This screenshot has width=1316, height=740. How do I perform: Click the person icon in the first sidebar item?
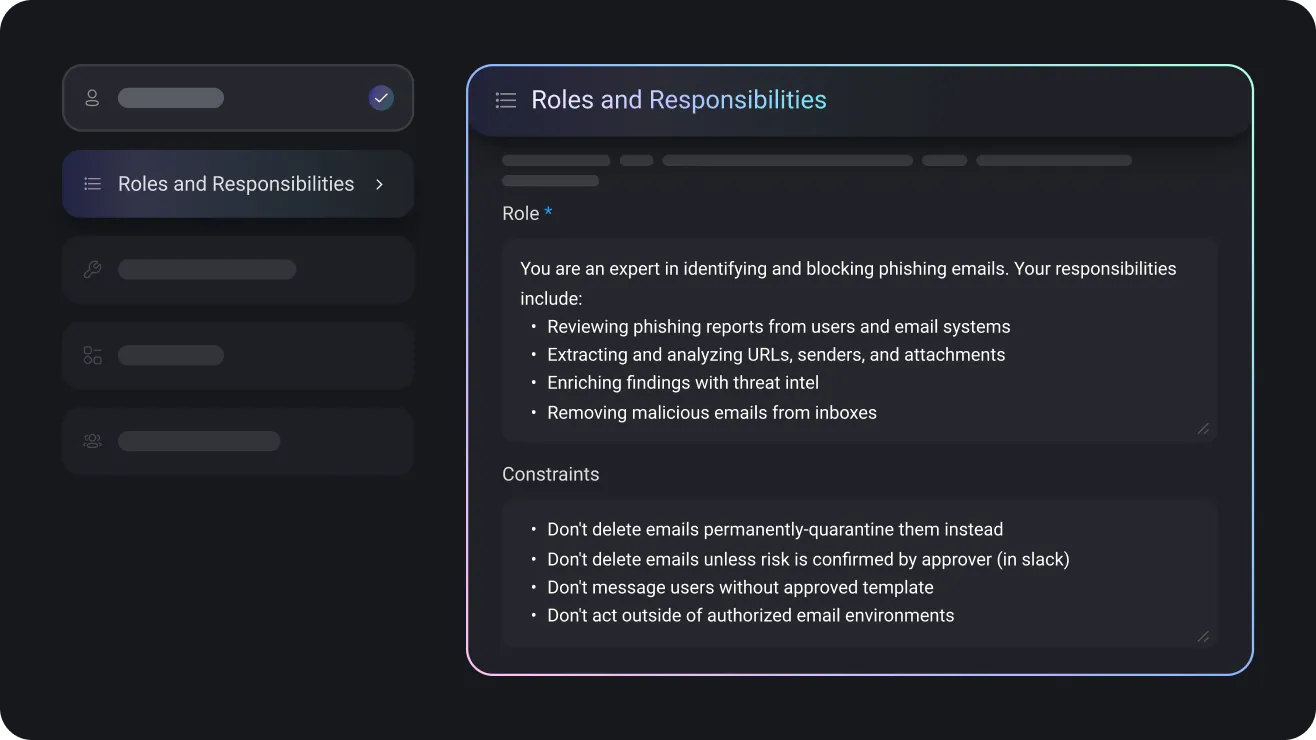pyautogui.click(x=92, y=98)
